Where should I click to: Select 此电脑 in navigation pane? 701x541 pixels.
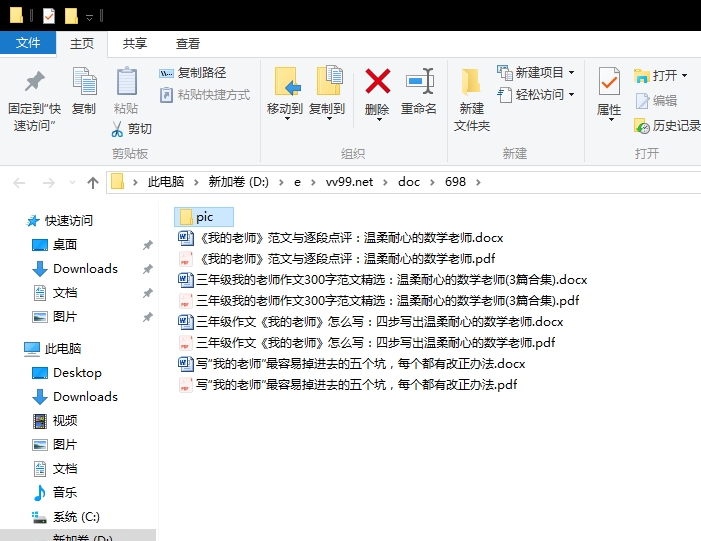click(x=52, y=348)
